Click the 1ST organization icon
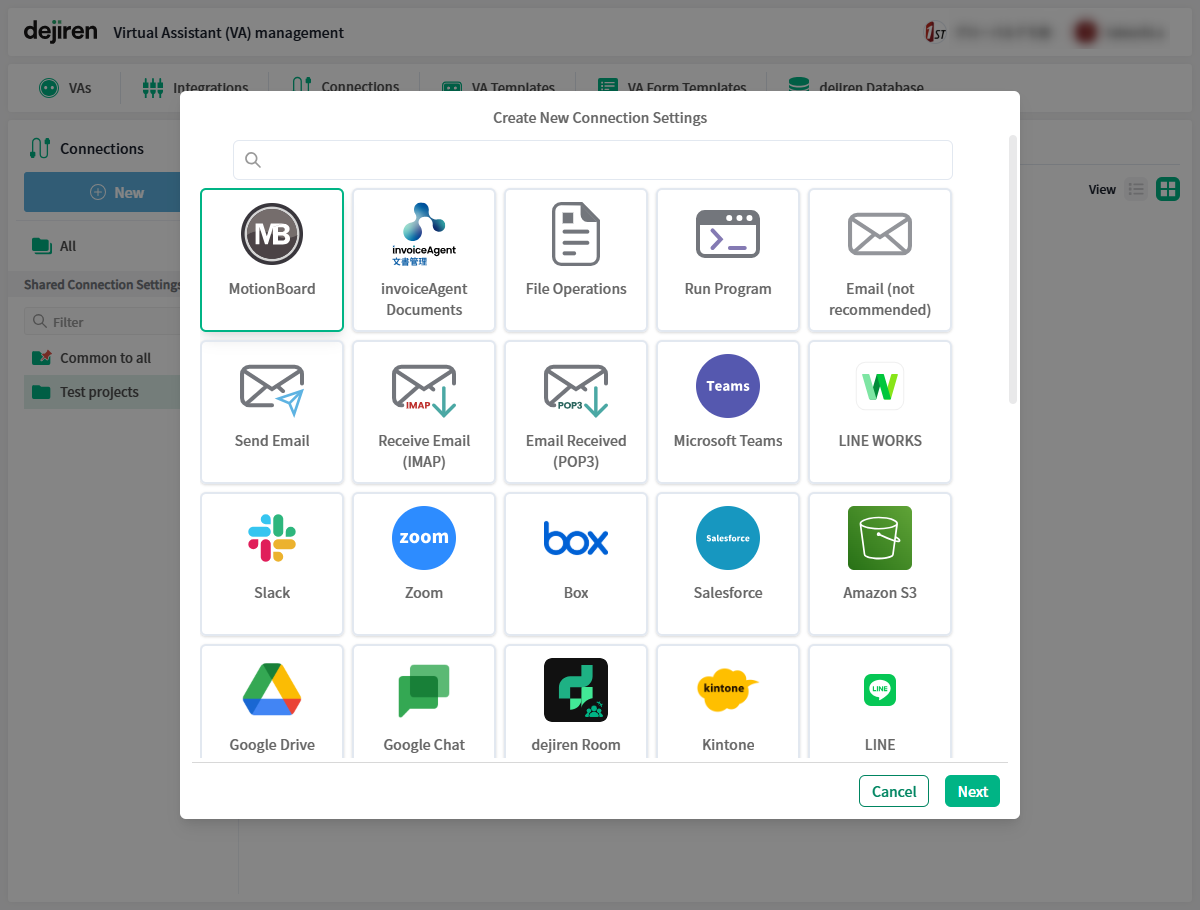The width and height of the screenshot is (1200, 910). tap(934, 32)
